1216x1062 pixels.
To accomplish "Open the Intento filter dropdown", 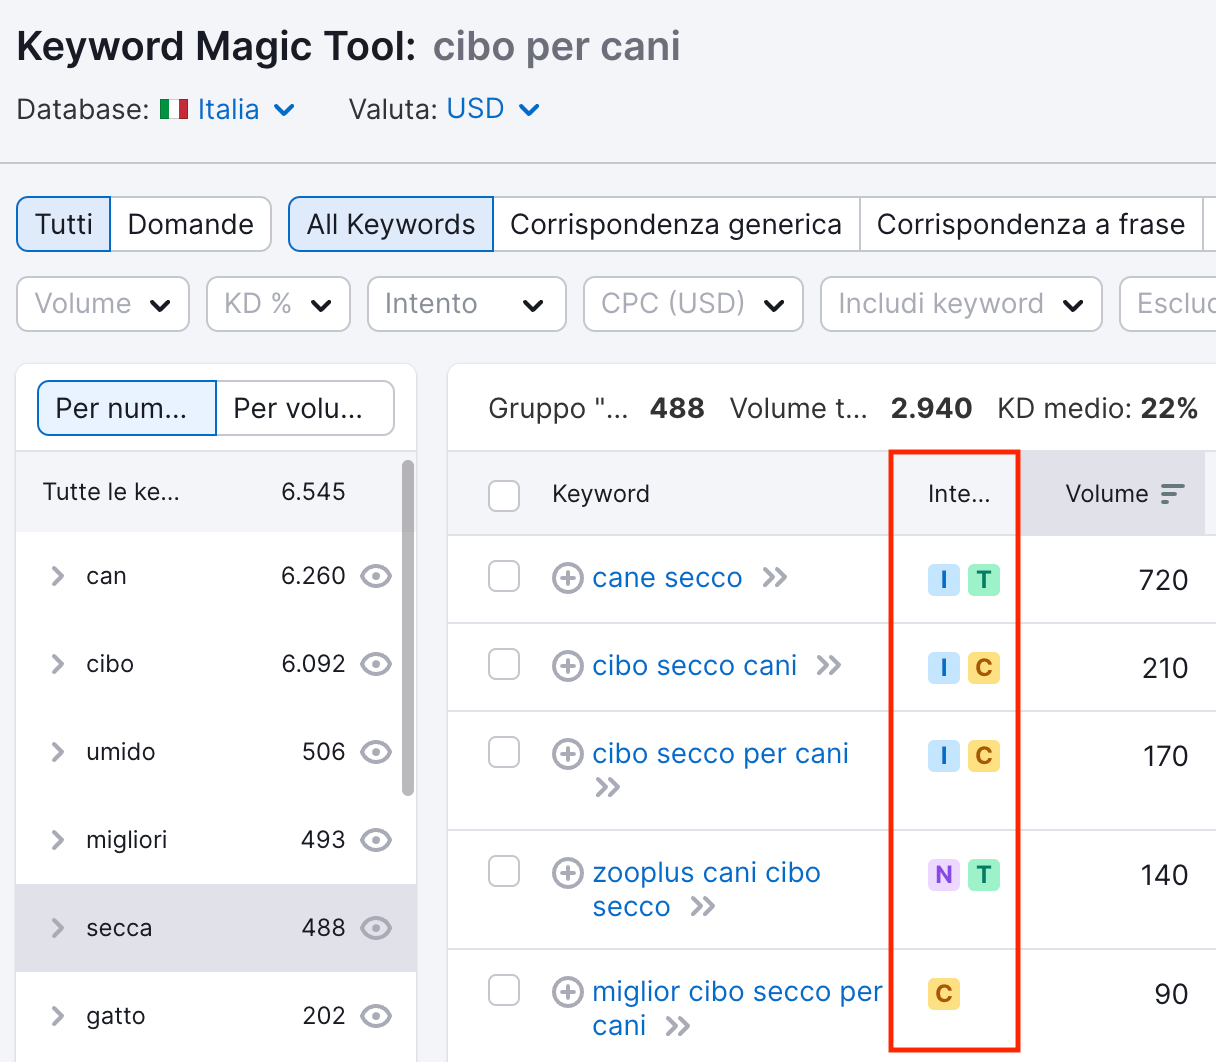I will [x=466, y=304].
